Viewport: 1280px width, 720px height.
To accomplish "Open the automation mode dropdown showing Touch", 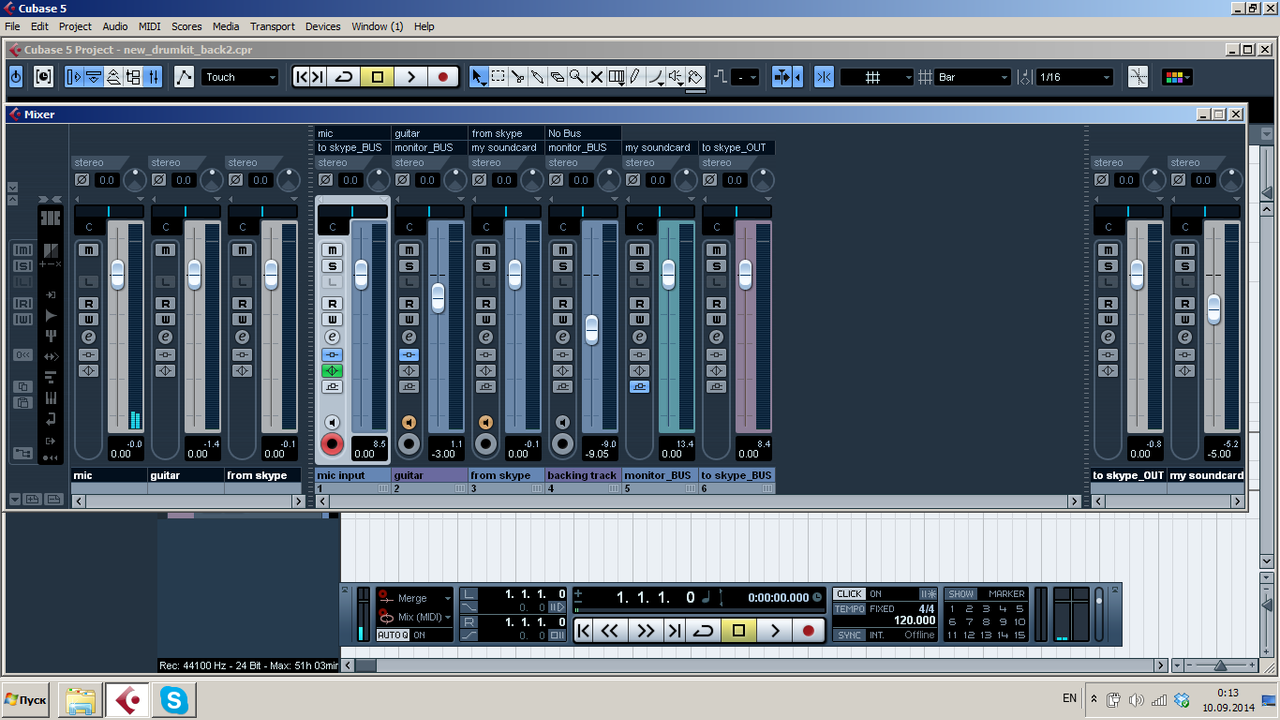I will click(x=240, y=76).
